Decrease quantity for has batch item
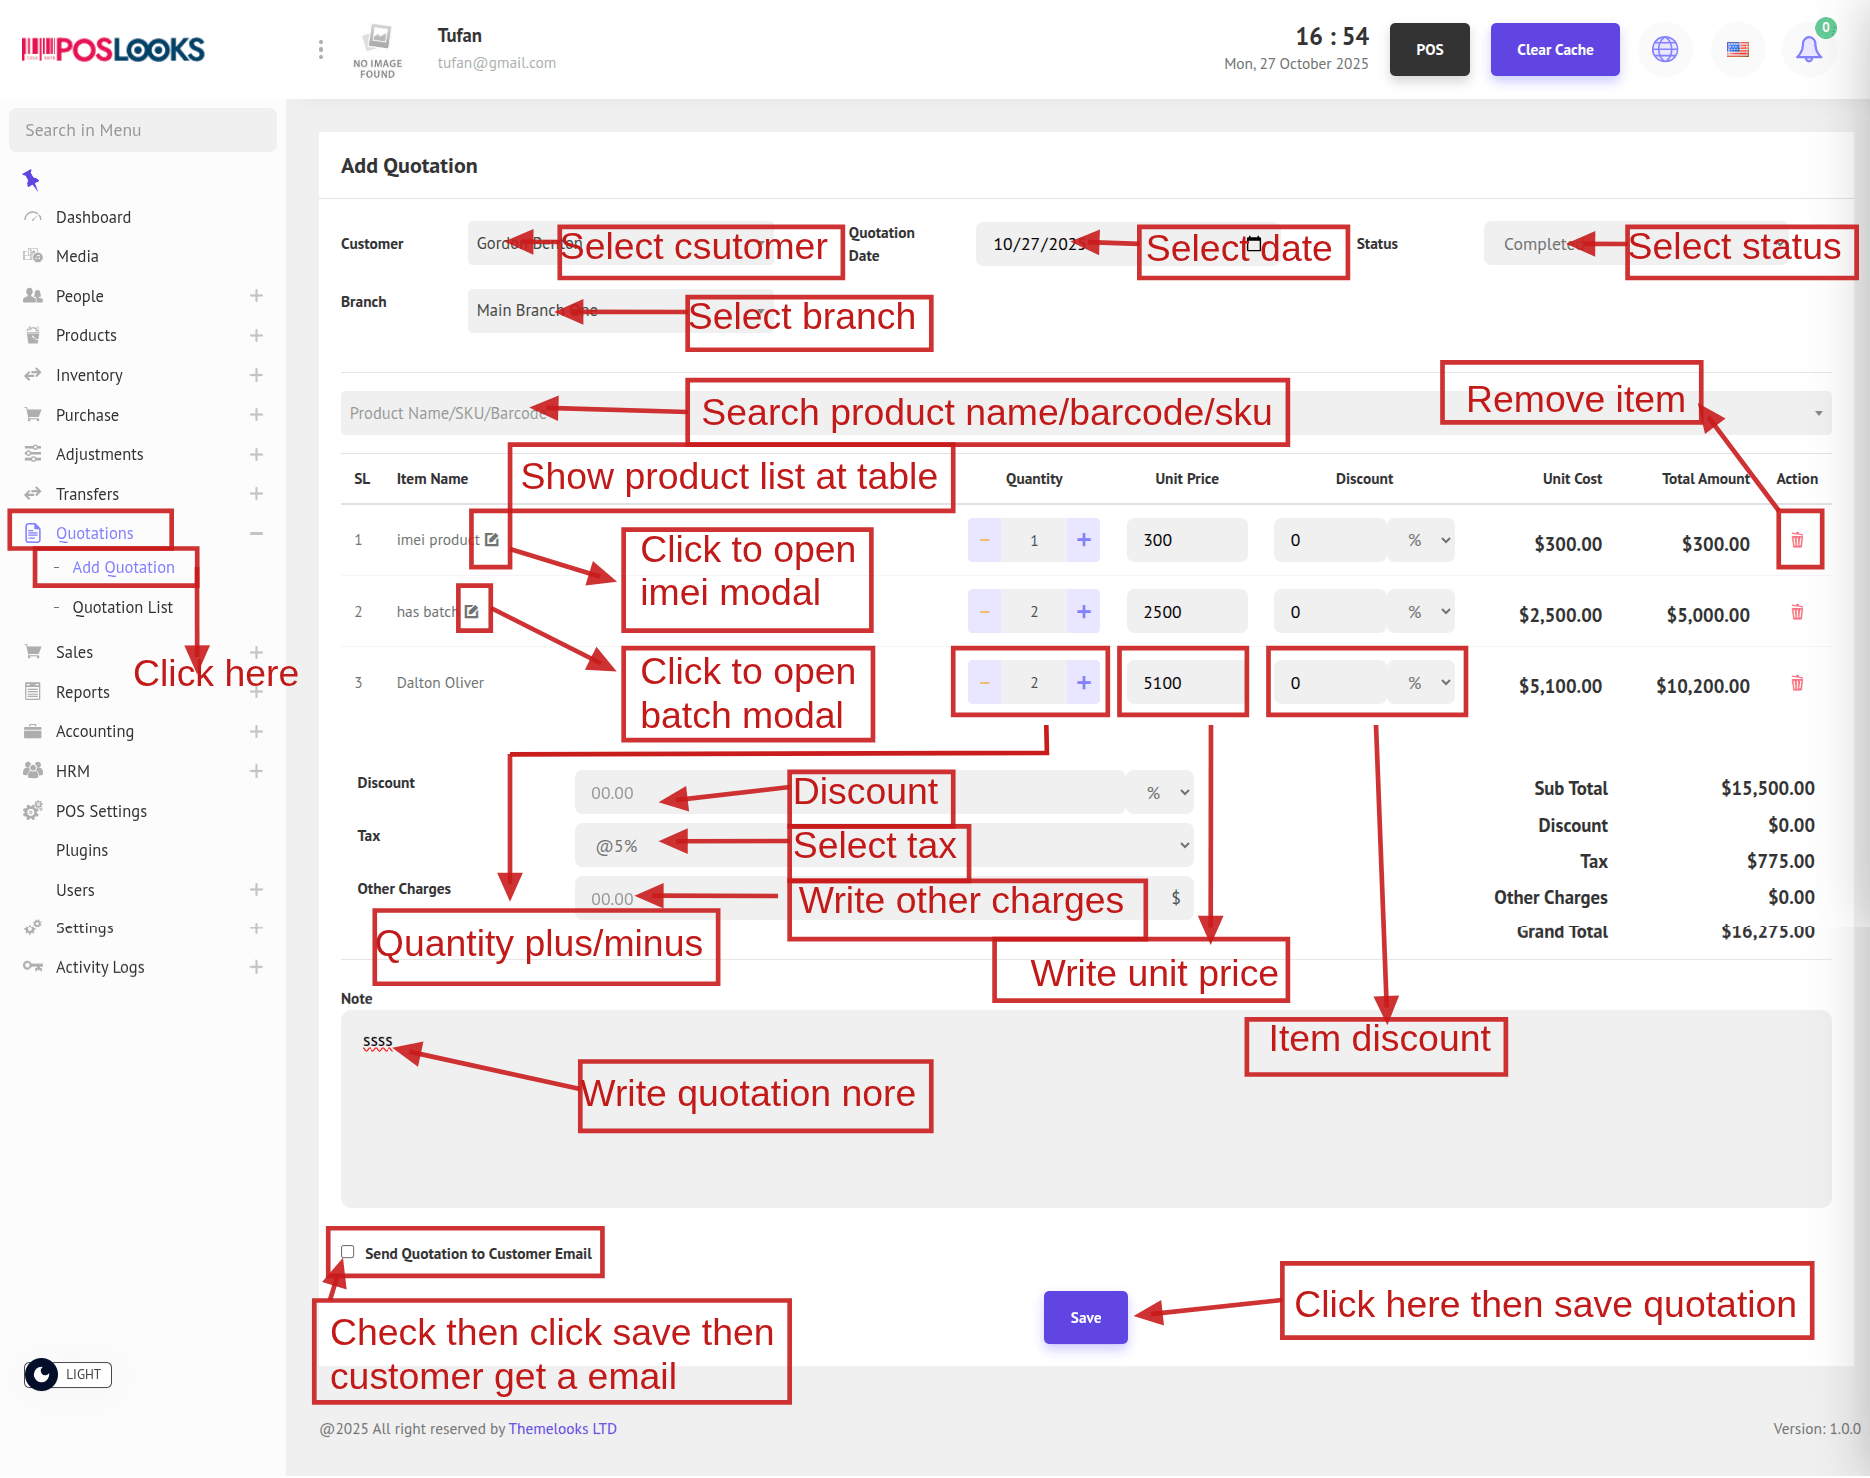Image resolution: width=1870 pixels, height=1478 pixels. 984,612
